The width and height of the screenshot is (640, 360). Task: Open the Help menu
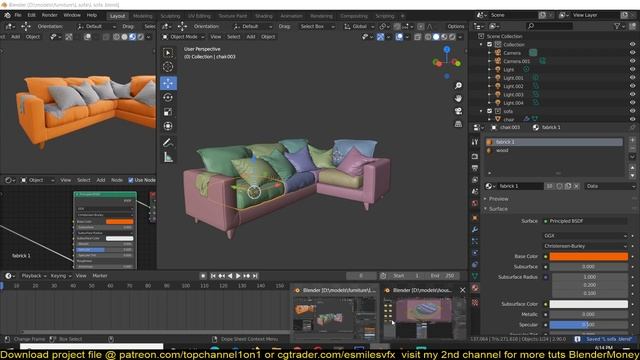pos(91,15)
